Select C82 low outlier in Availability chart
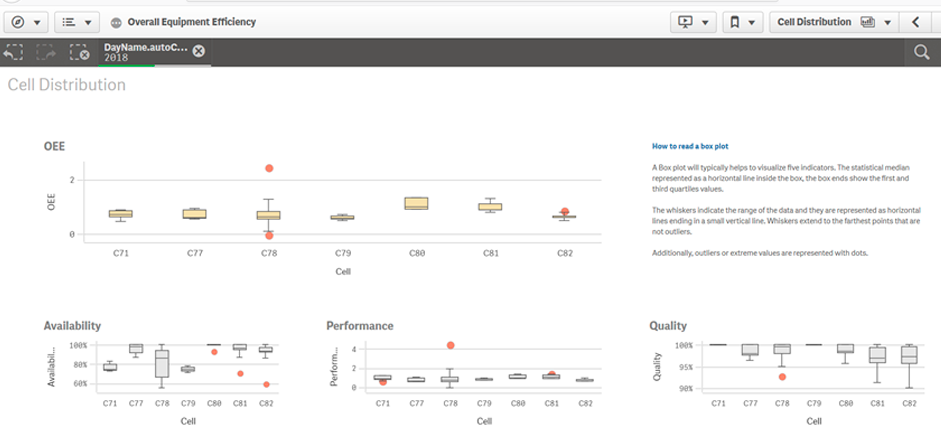Screen dimensions: 941x440 [x=266, y=384]
